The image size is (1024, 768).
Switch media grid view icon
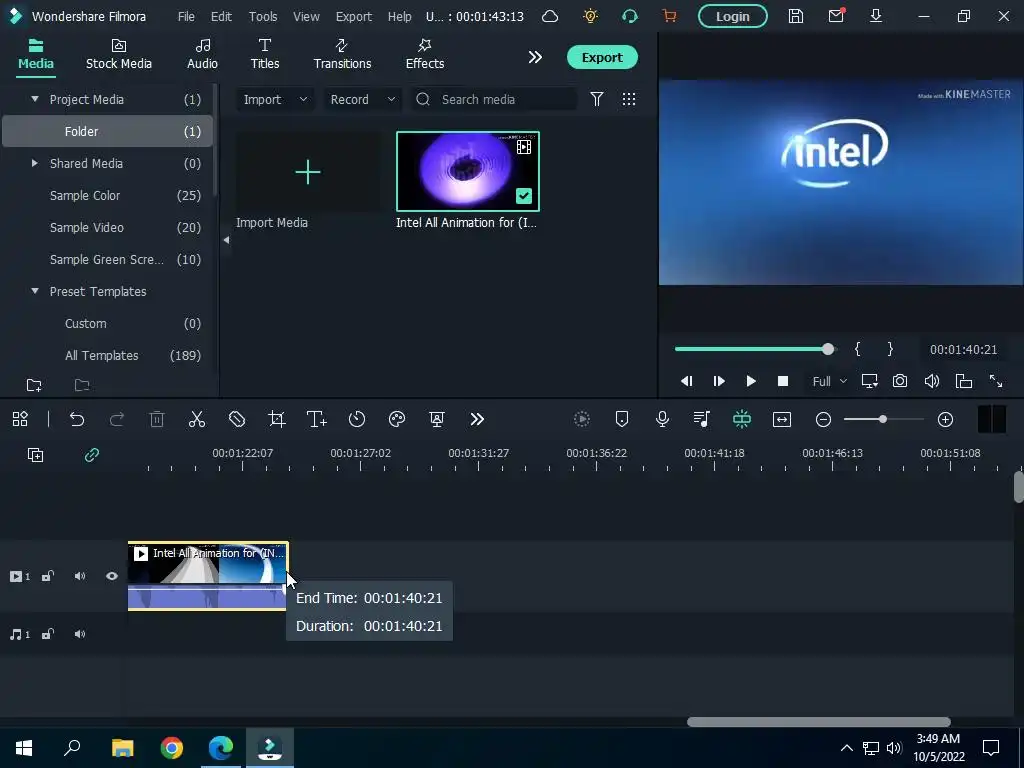[629, 99]
